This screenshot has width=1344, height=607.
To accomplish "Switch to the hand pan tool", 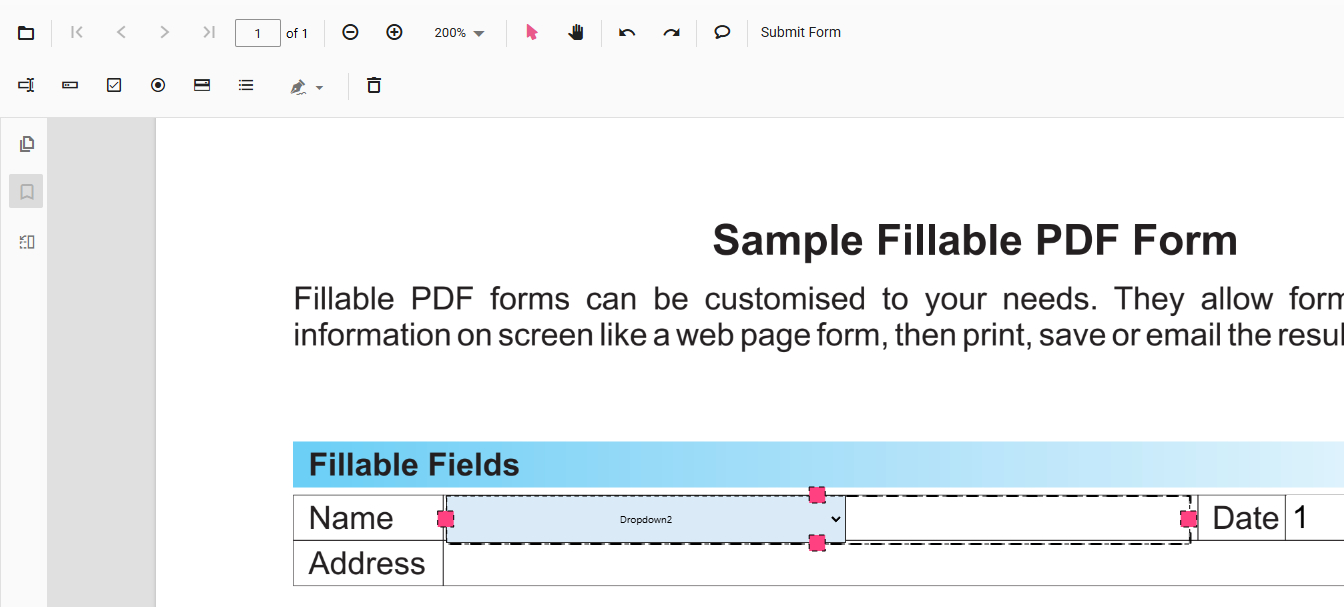I will click(576, 33).
